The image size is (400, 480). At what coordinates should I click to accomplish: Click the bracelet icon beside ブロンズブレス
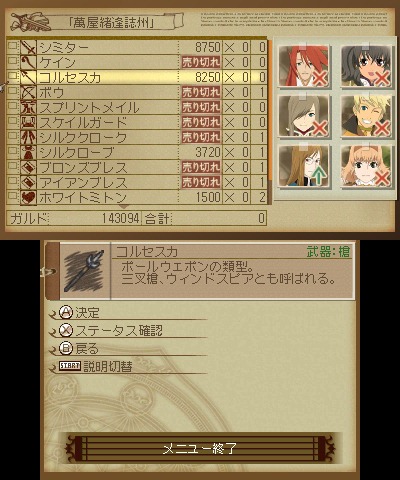click(x=28, y=167)
